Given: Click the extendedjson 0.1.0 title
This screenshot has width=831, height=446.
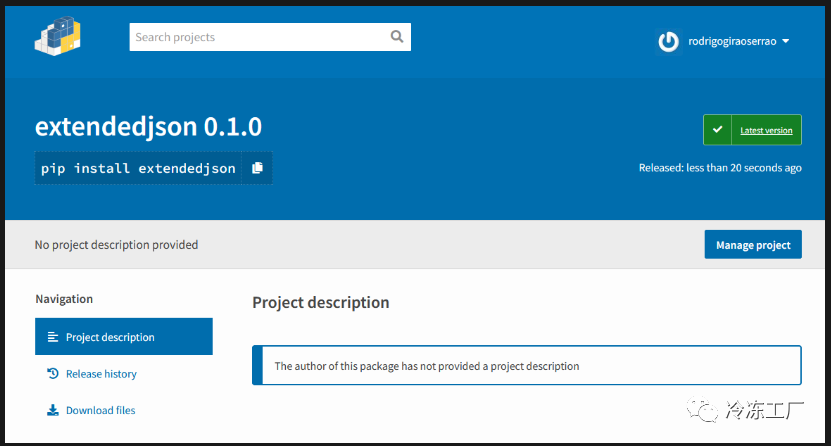Looking at the screenshot, I should [148, 127].
